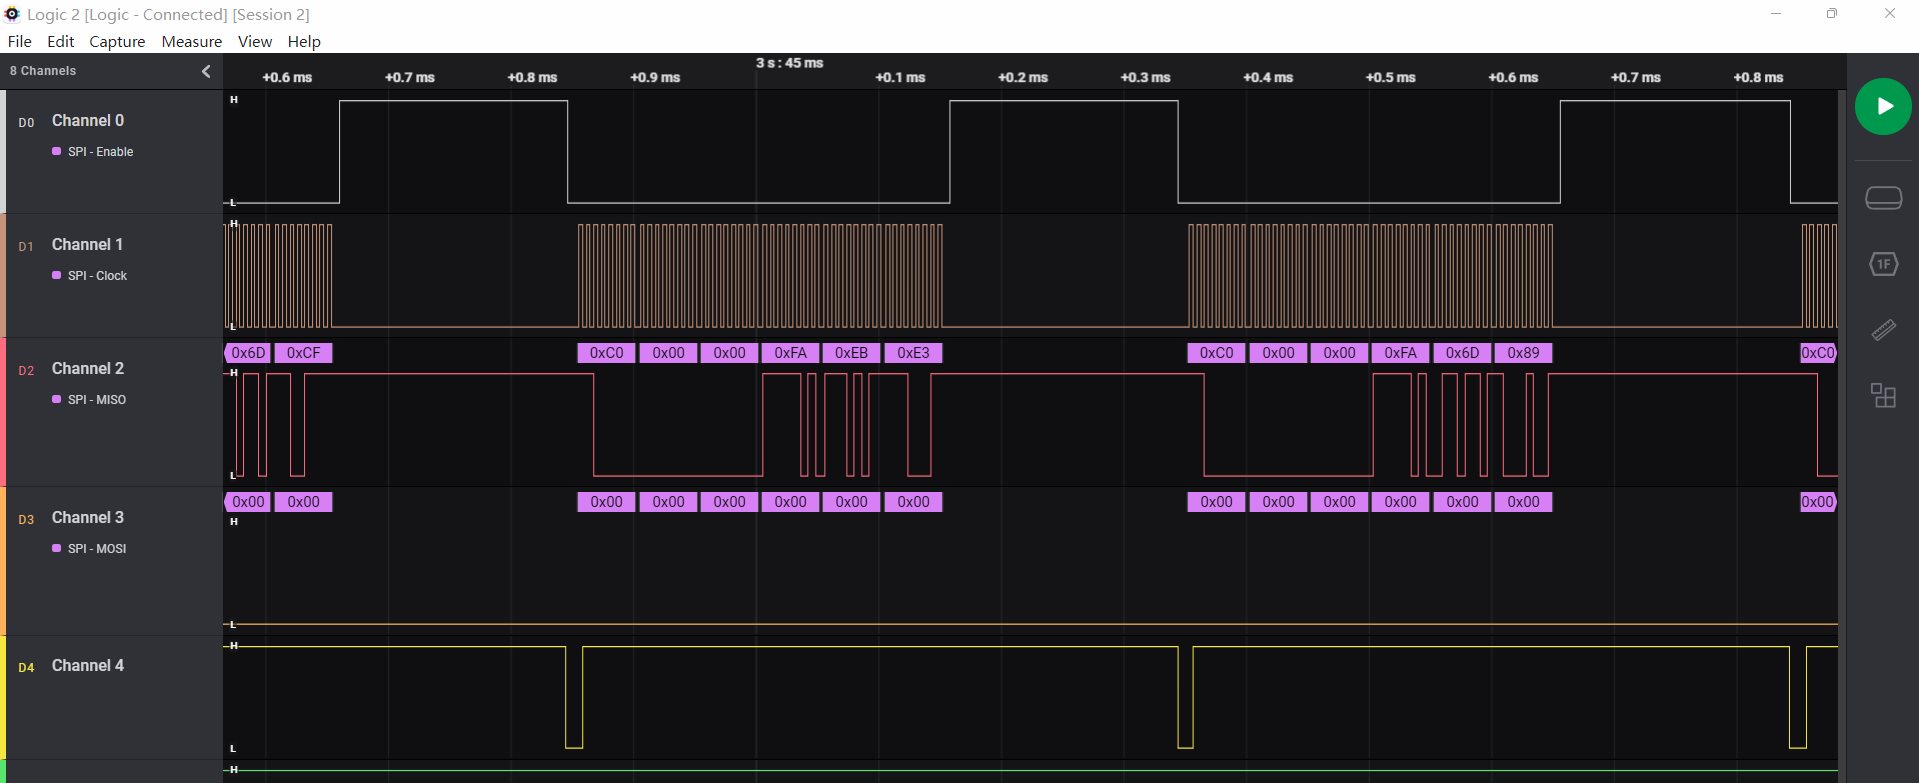The height and width of the screenshot is (783, 1919).
Task: Click the 3 s : 45 ms time marker
Action: 789,63
